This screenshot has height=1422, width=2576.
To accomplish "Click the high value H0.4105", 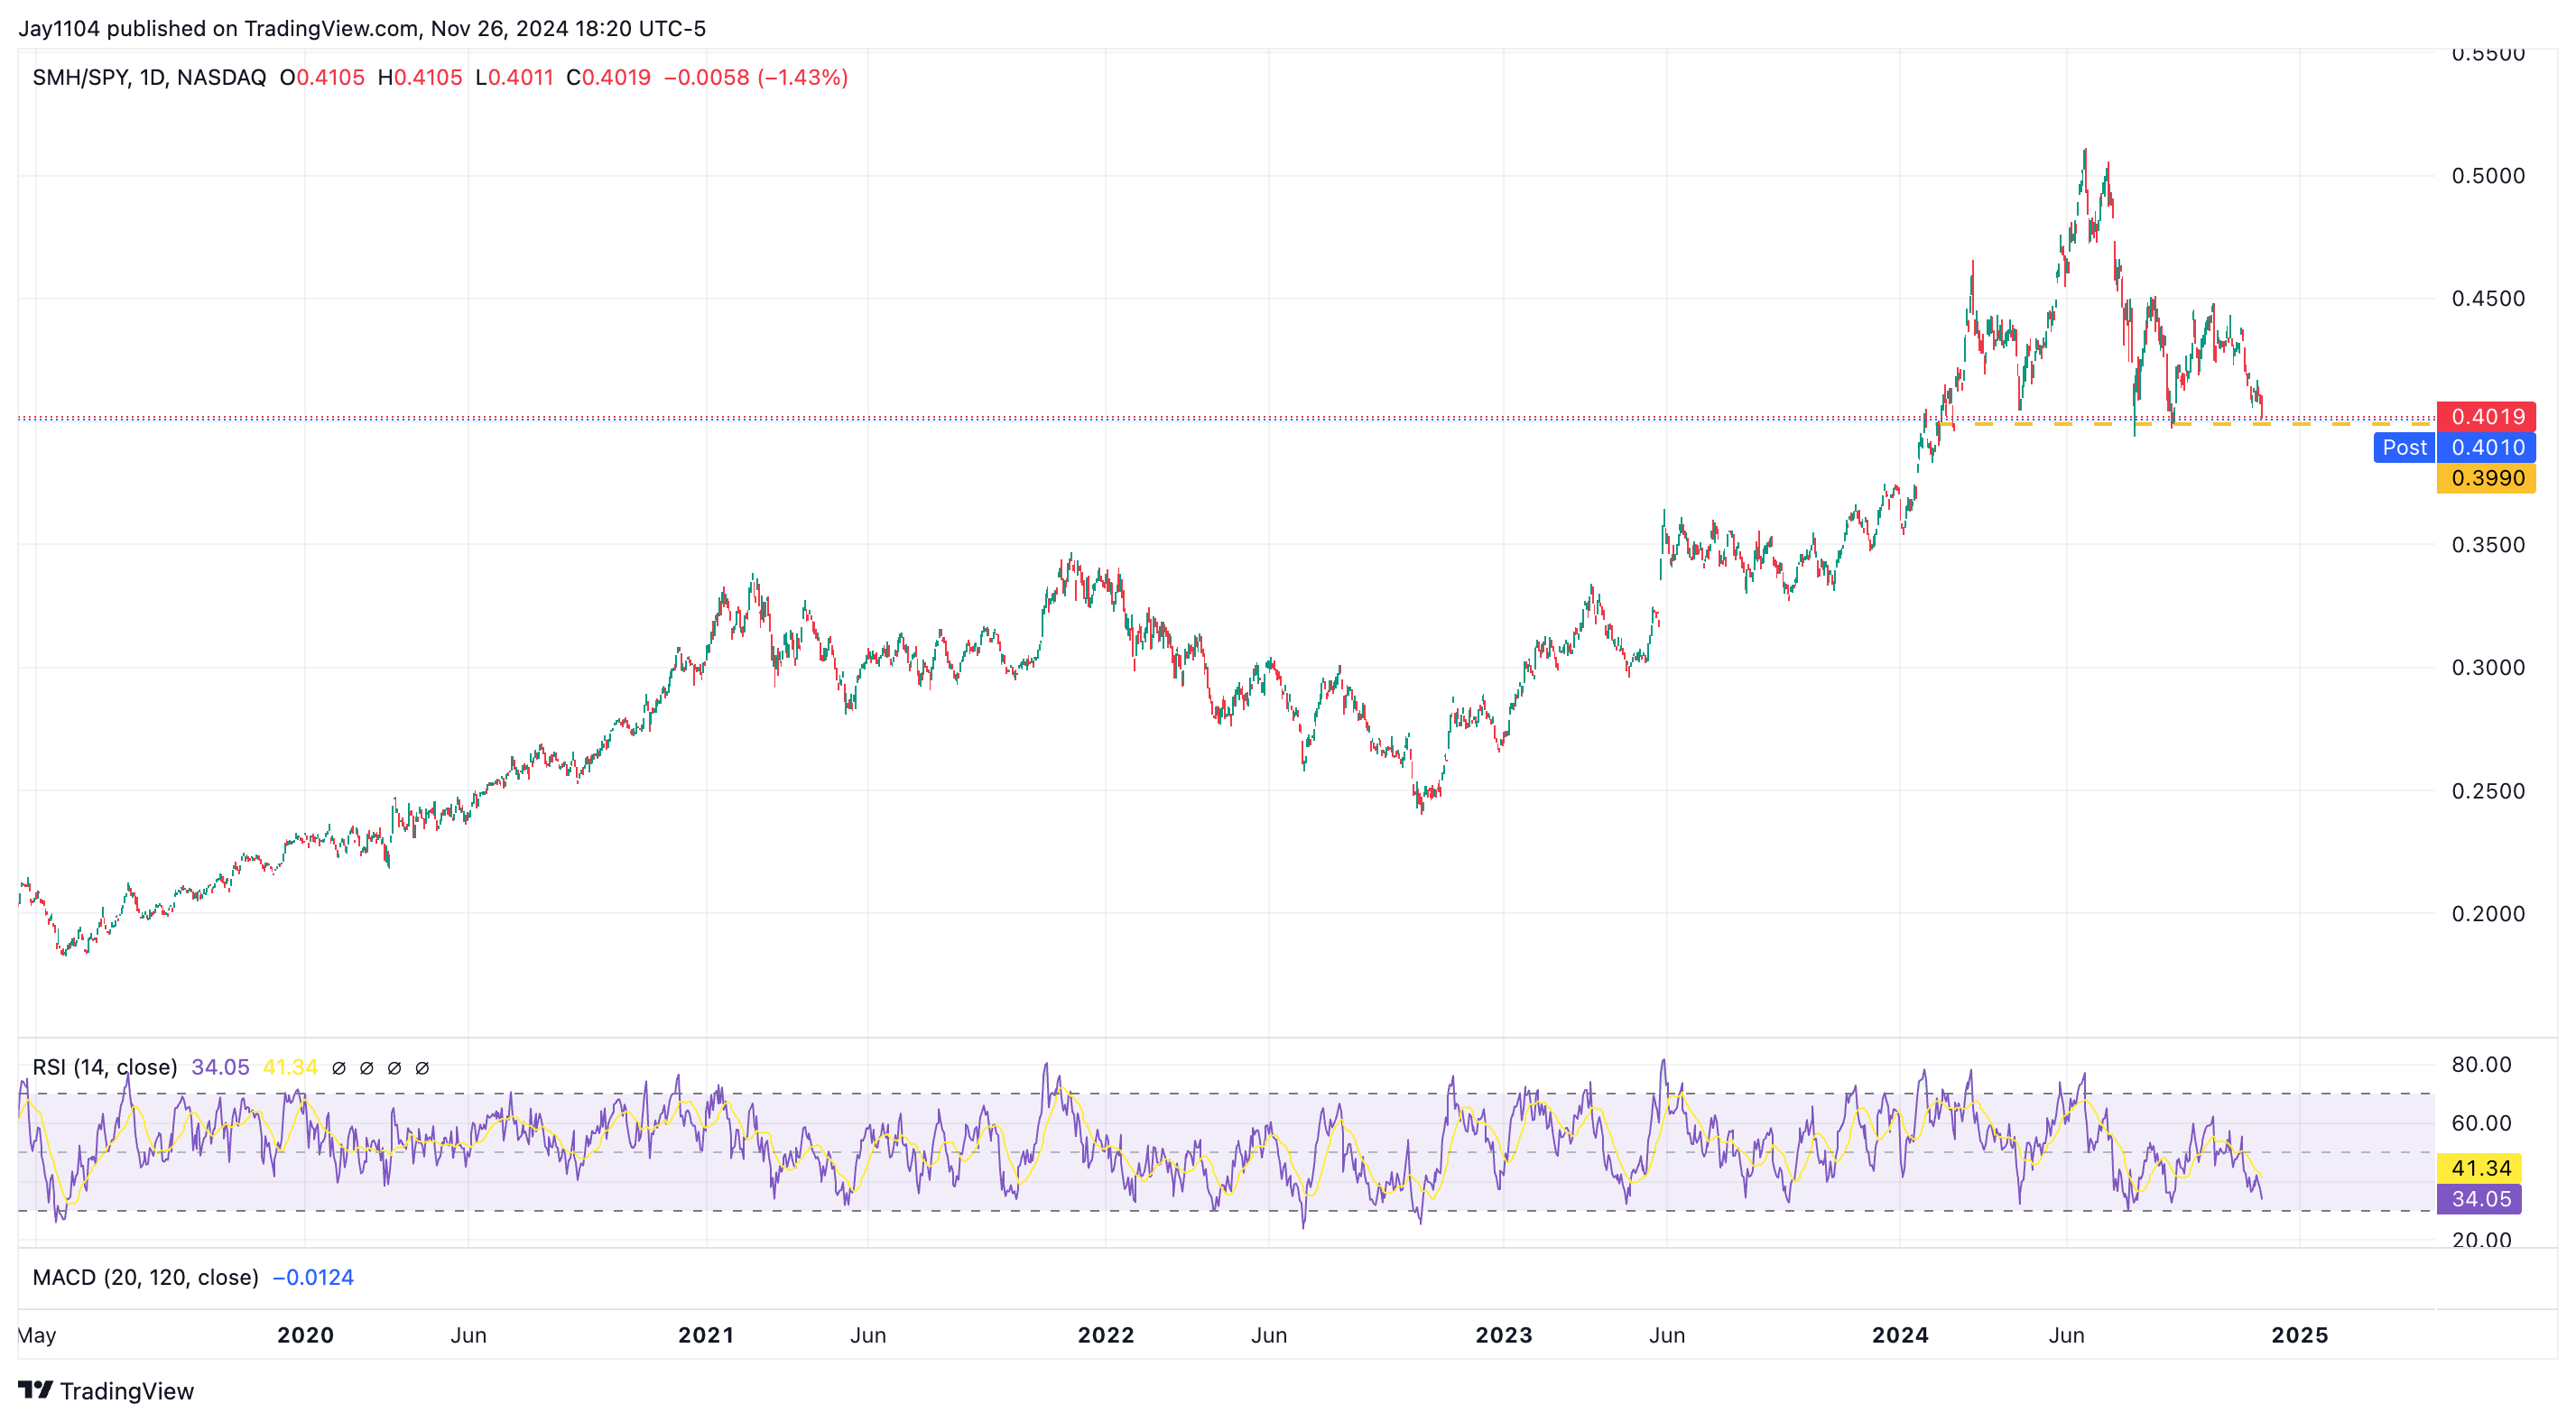I will (x=420, y=77).
